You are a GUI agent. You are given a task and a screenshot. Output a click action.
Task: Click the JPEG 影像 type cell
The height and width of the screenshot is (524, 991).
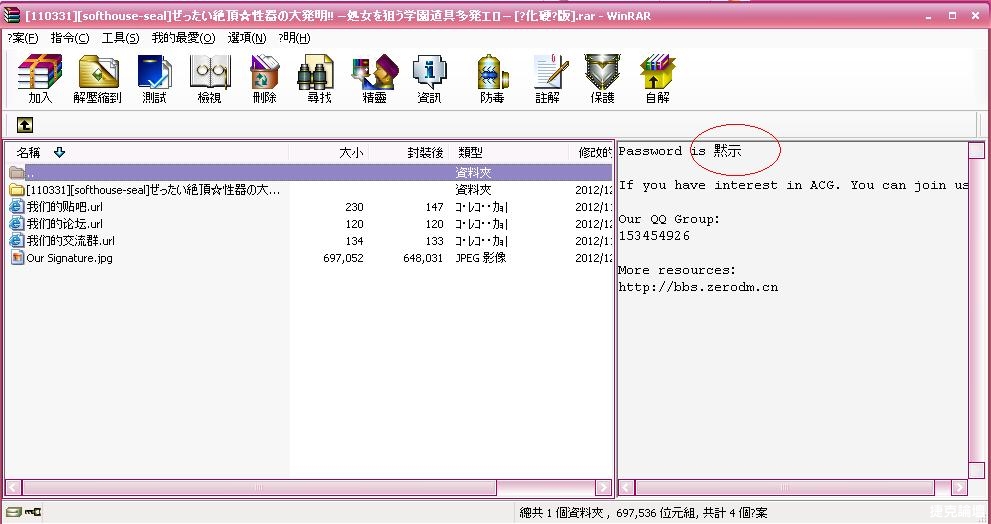tap(480, 258)
